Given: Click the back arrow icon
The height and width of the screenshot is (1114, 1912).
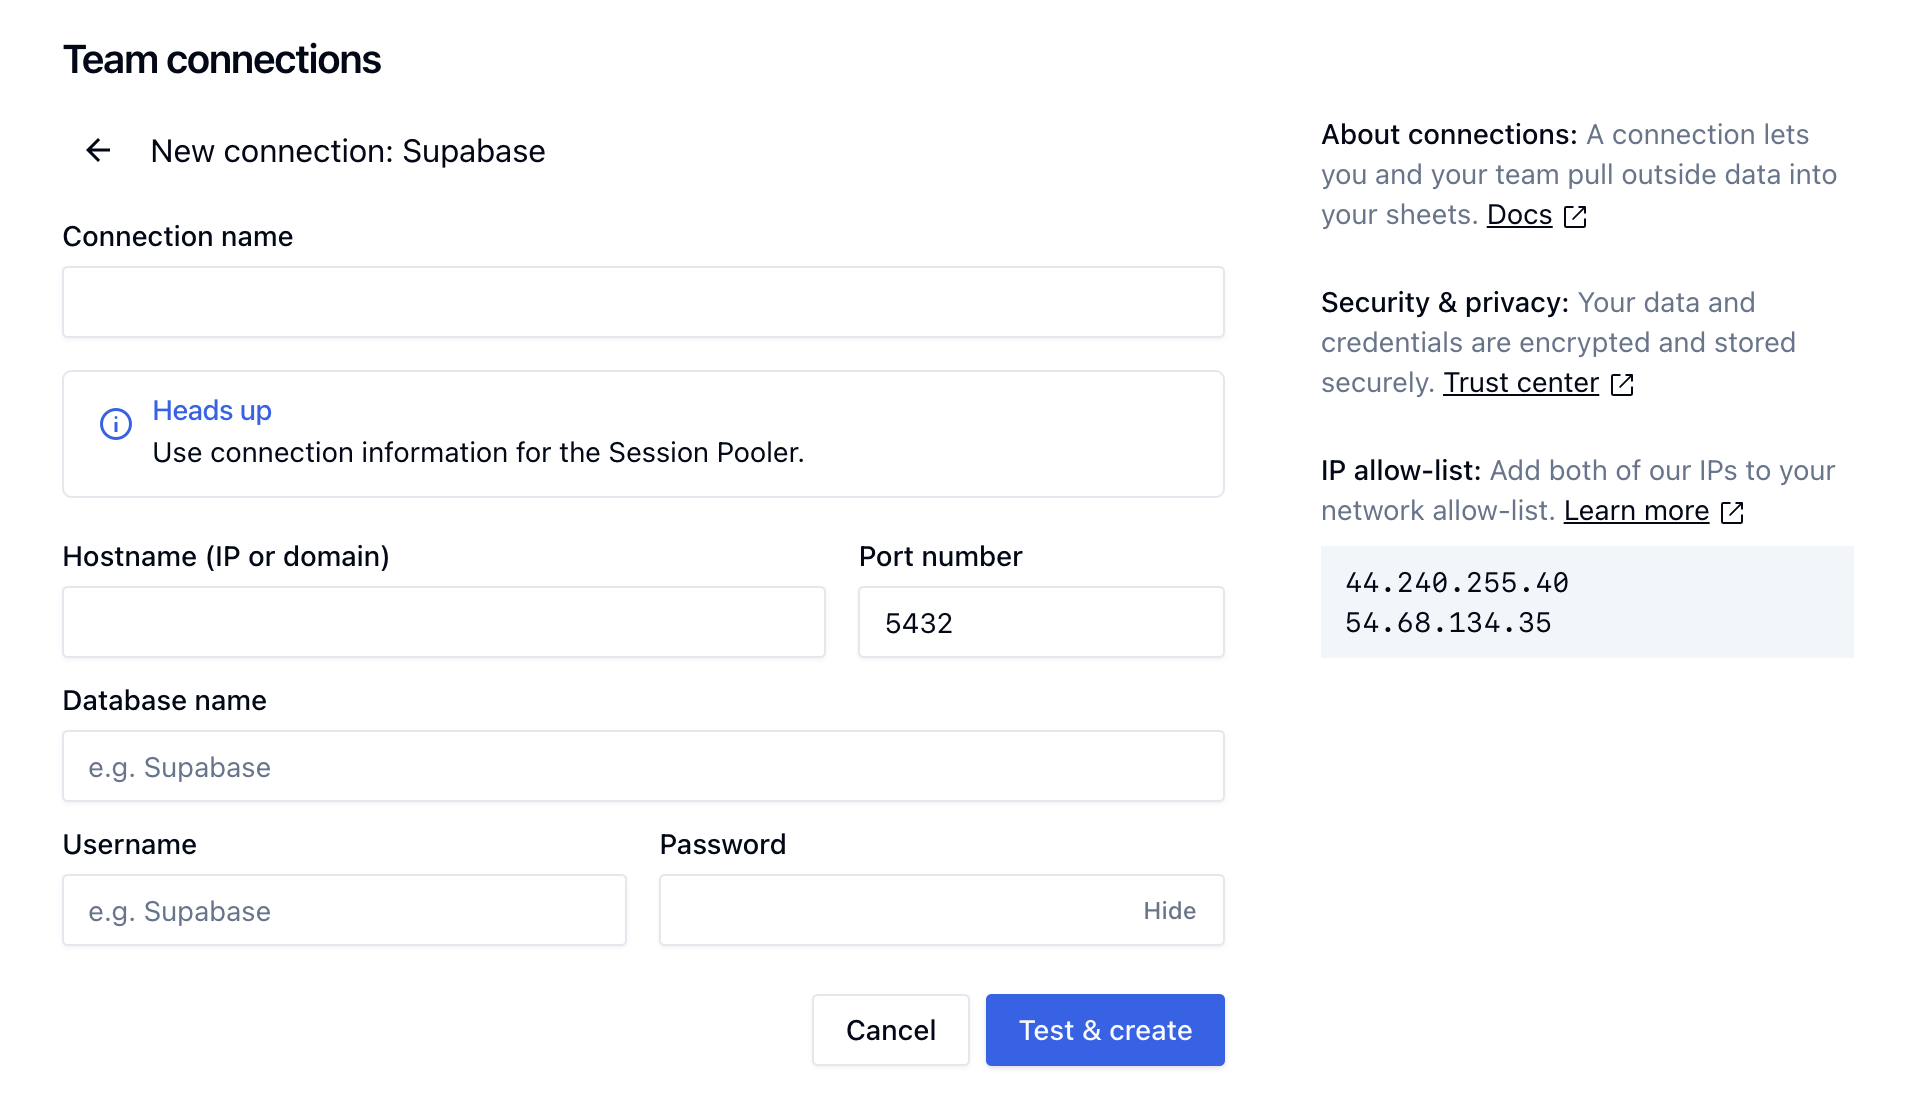Looking at the screenshot, I should [x=98, y=151].
